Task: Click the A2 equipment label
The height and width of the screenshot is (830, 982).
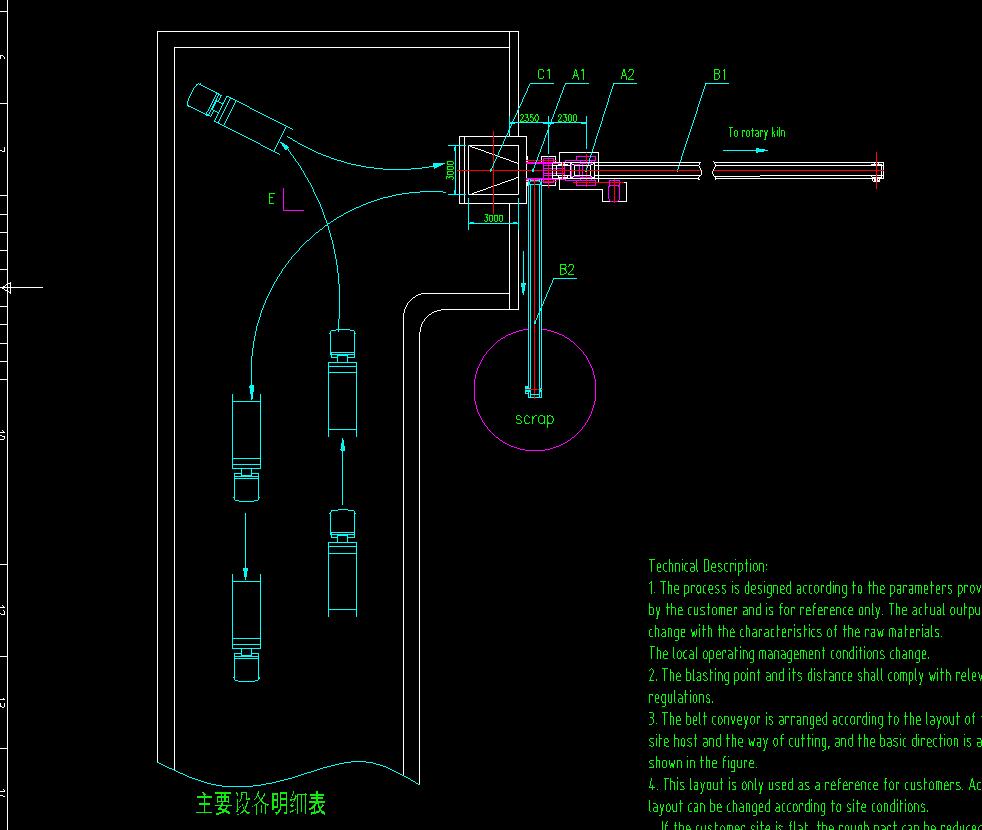Action: [x=627, y=75]
